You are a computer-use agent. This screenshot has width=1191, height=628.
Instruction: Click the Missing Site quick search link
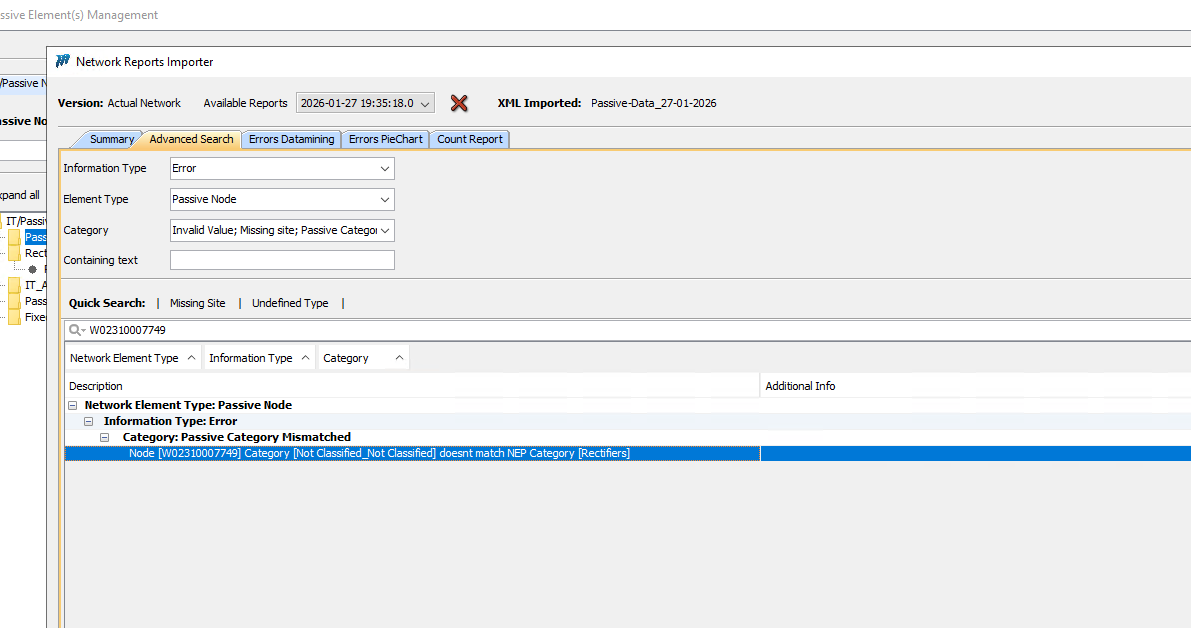click(x=197, y=303)
